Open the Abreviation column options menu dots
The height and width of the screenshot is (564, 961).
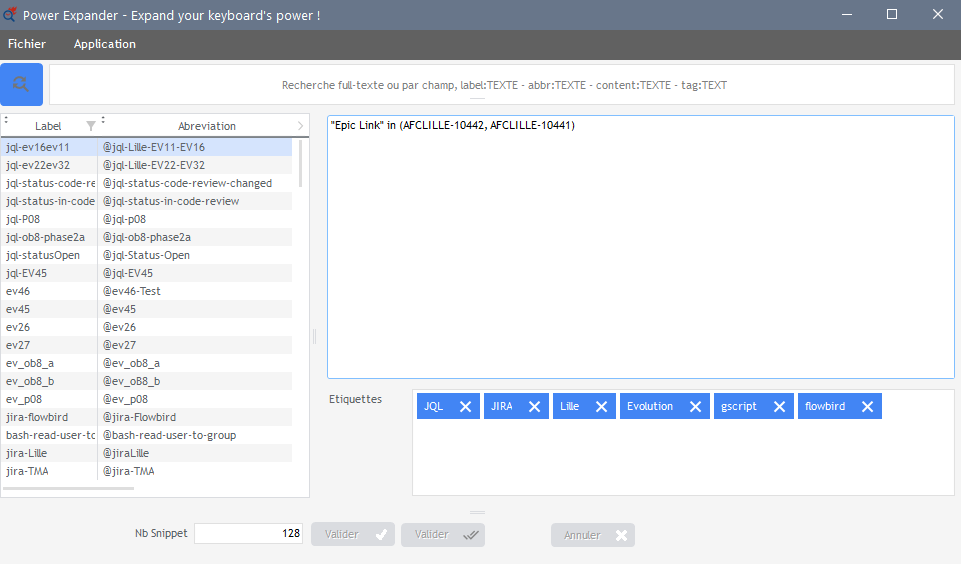point(103,119)
